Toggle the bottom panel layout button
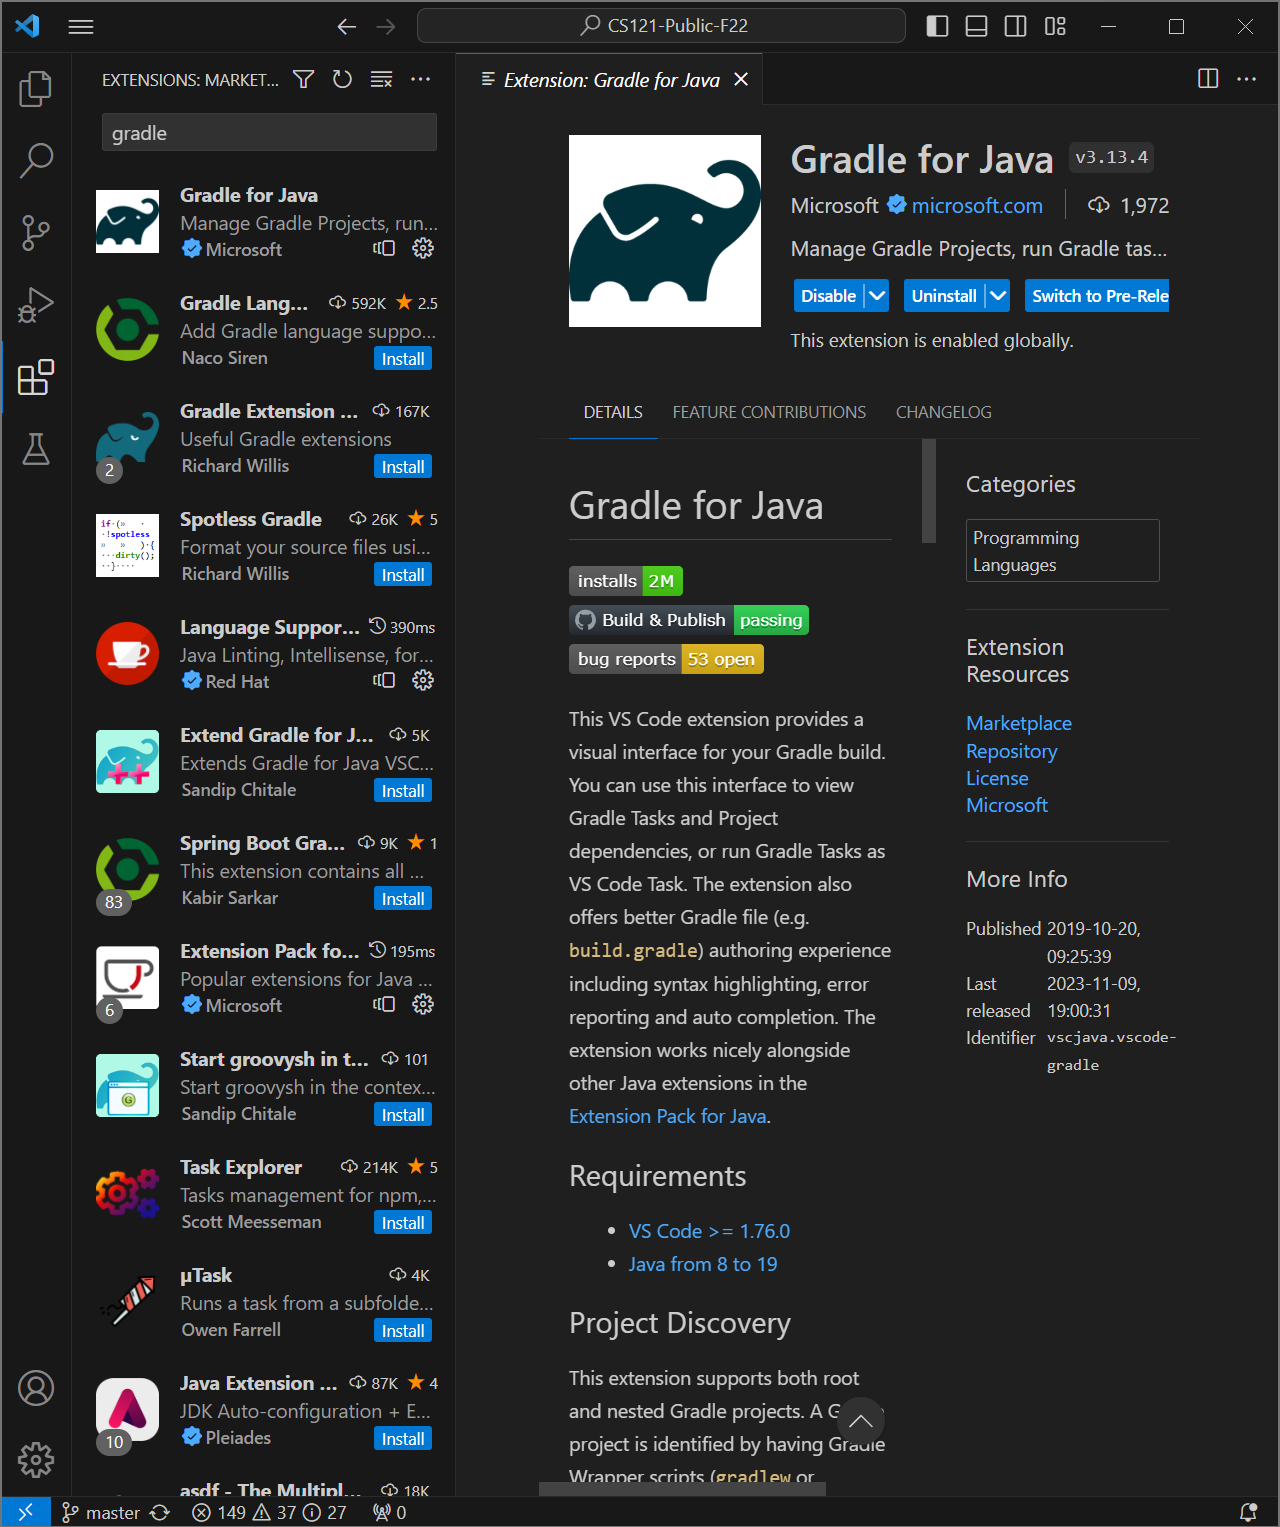 click(x=976, y=26)
